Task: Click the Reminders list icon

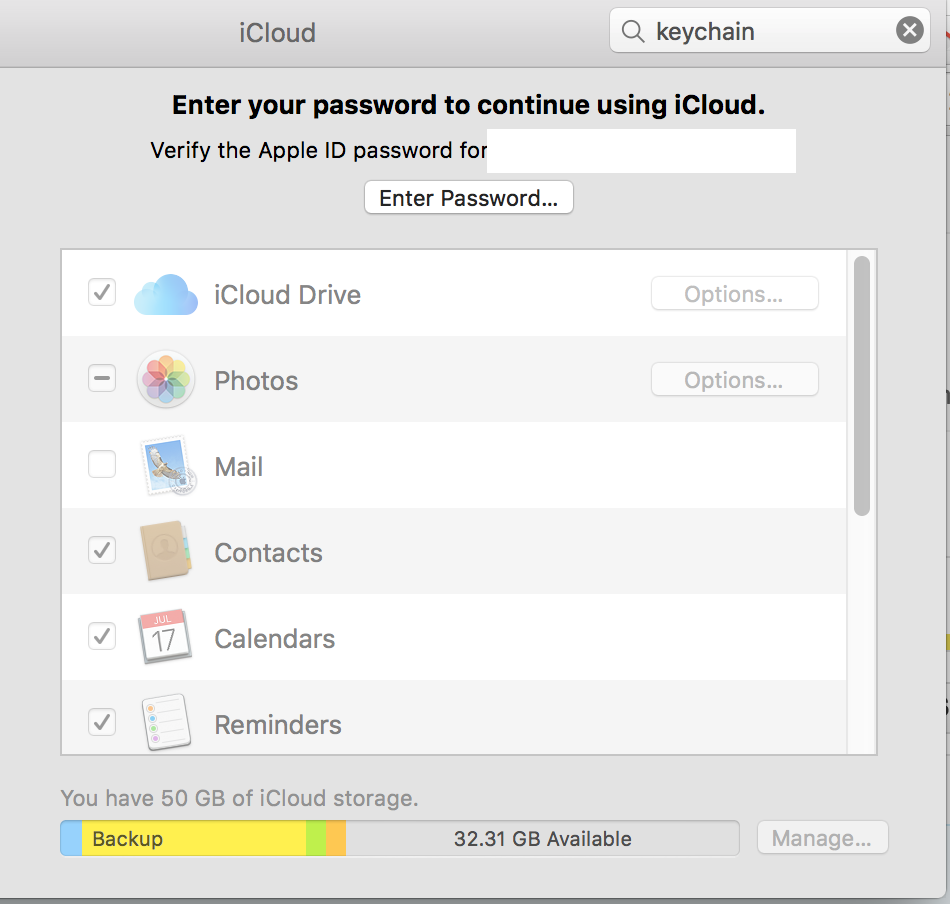Action: 165,723
